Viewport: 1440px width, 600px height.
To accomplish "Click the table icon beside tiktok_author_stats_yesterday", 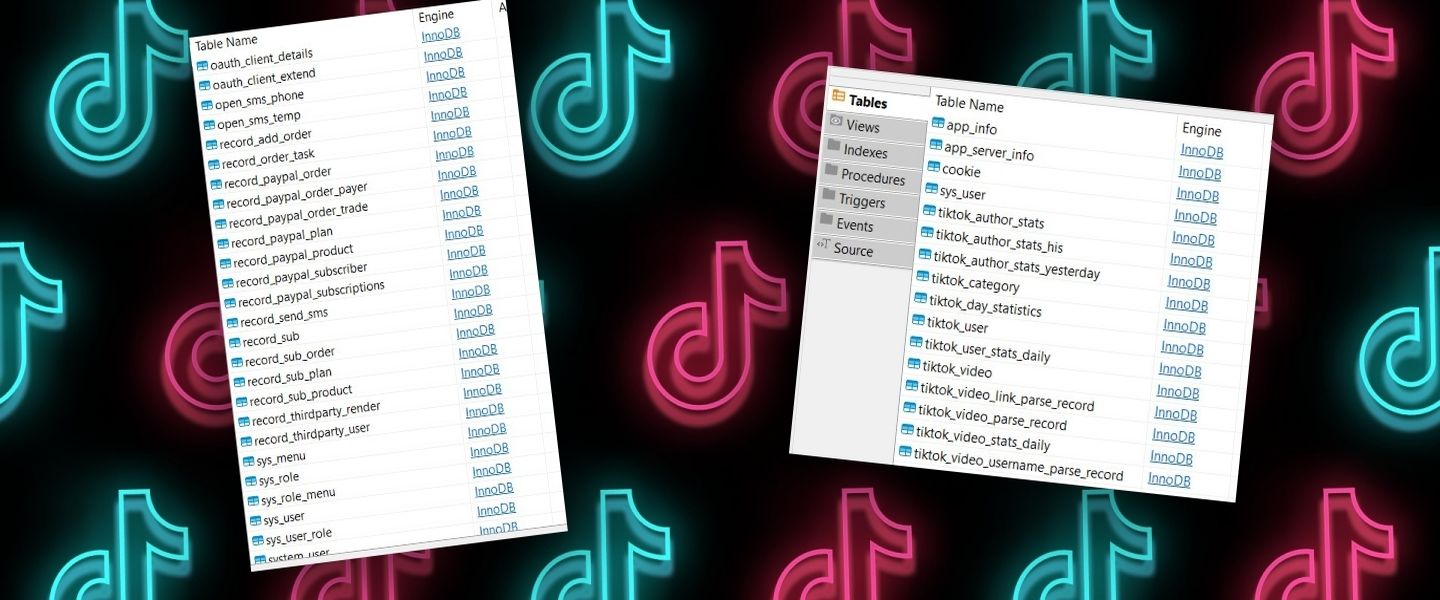I will (x=925, y=255).
